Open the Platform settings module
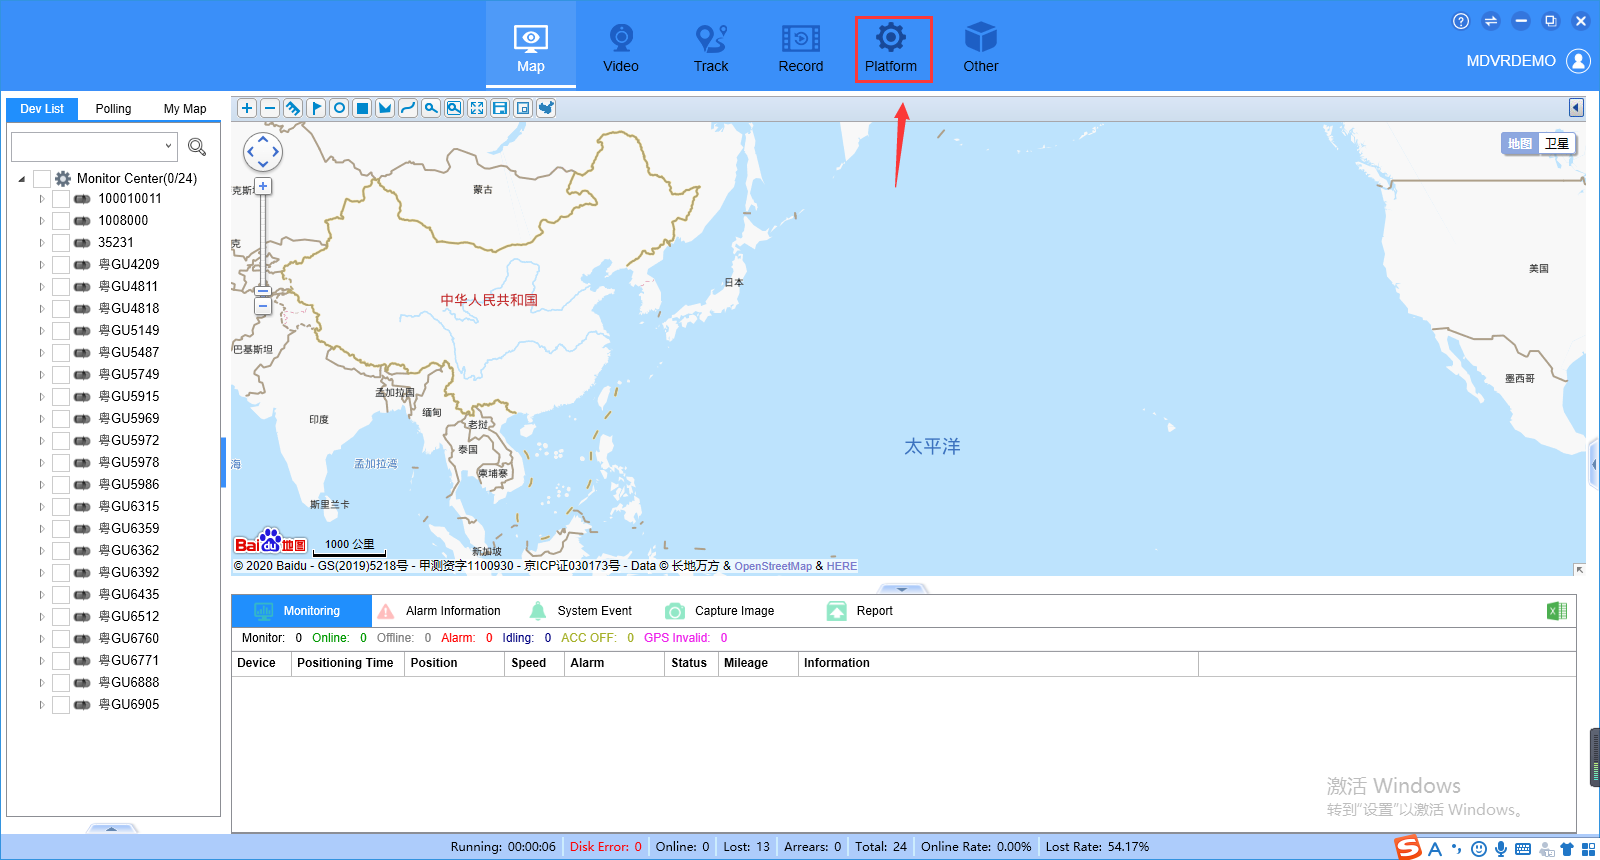This screenshot has height=860, width=1600. click(x=891, y=47)
